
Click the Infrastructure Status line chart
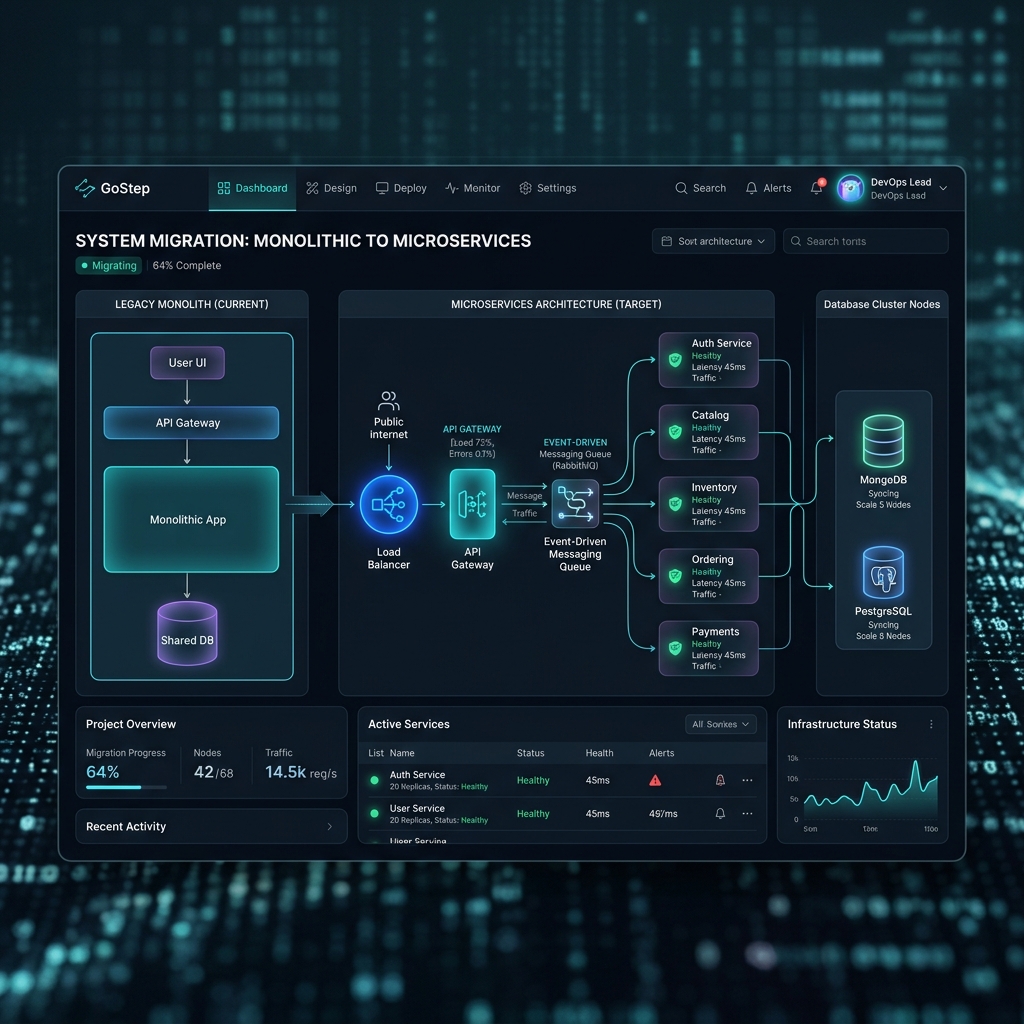point(871,789)
